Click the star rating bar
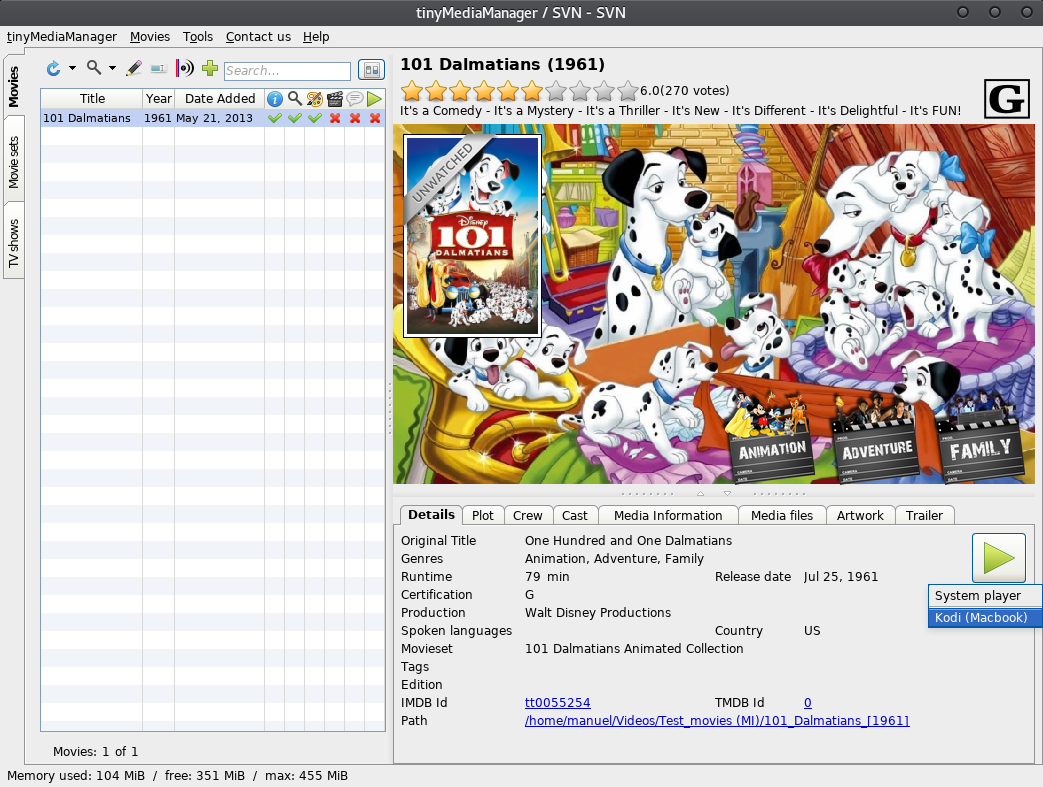This screenshot has height=787, width=1043. pyautogui.click(x=520, y=90)
